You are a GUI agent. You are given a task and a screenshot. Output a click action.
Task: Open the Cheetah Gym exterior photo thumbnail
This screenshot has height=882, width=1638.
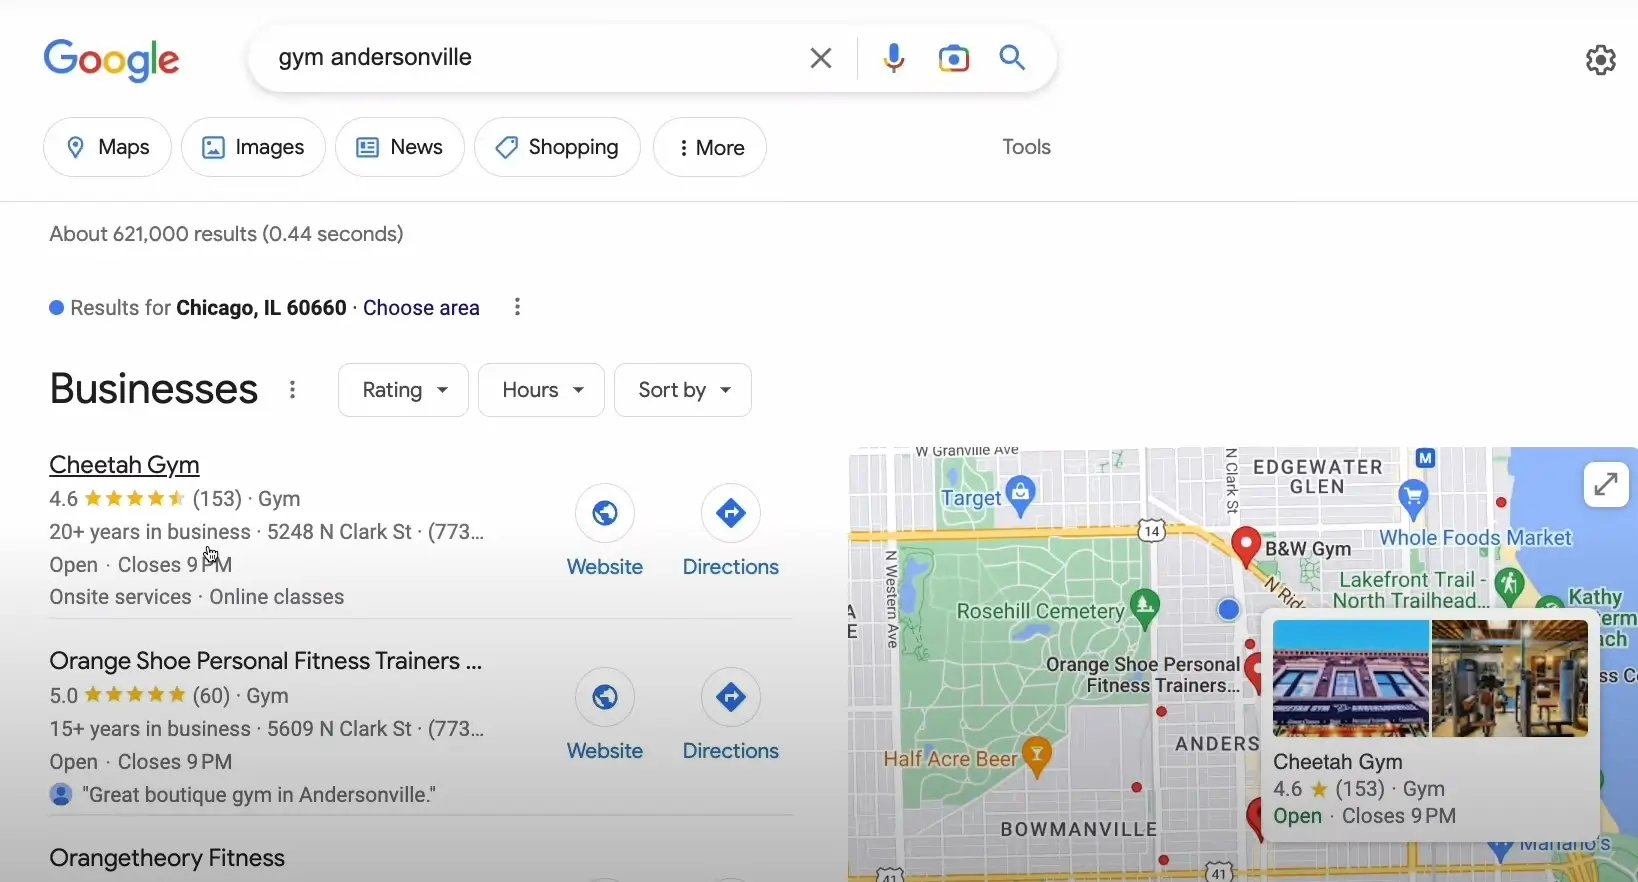(x=1350, y=678)
